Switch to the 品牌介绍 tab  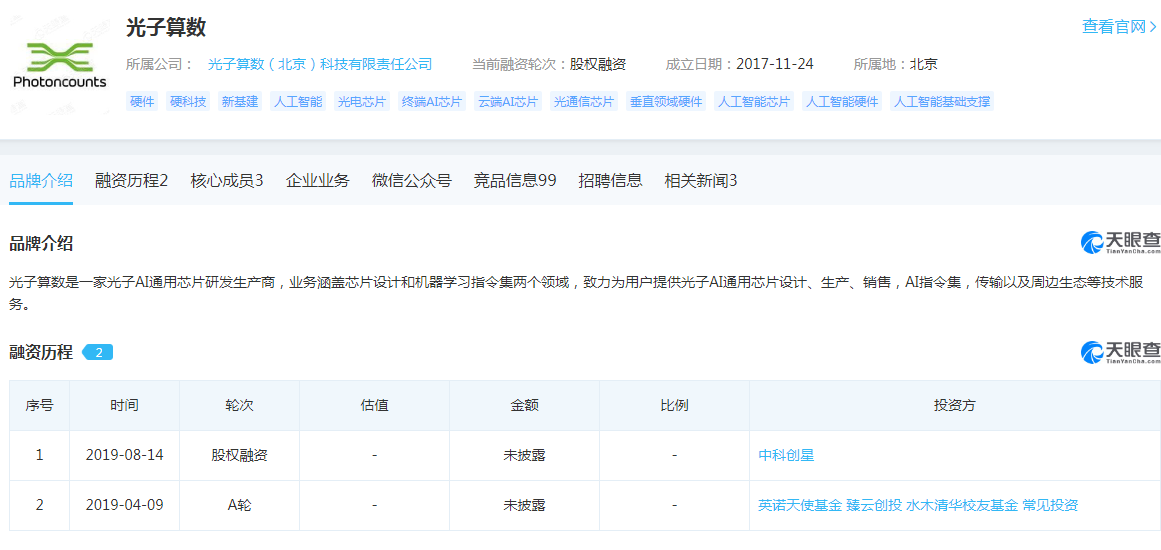click(x=41, y=180)
